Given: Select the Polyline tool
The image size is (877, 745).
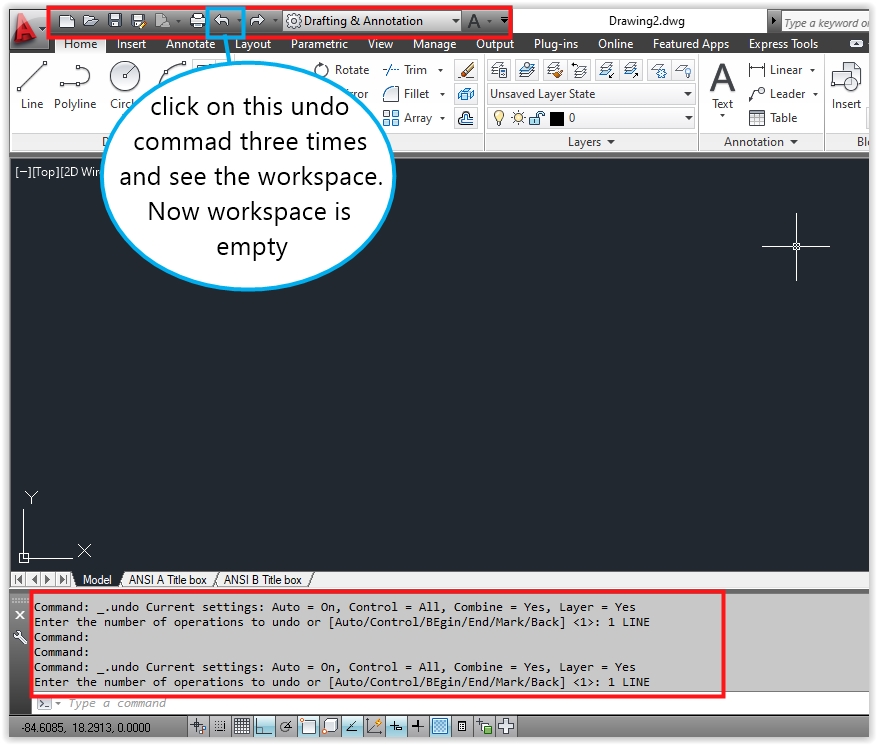Looking at the screenshot, I should point(75,85).
